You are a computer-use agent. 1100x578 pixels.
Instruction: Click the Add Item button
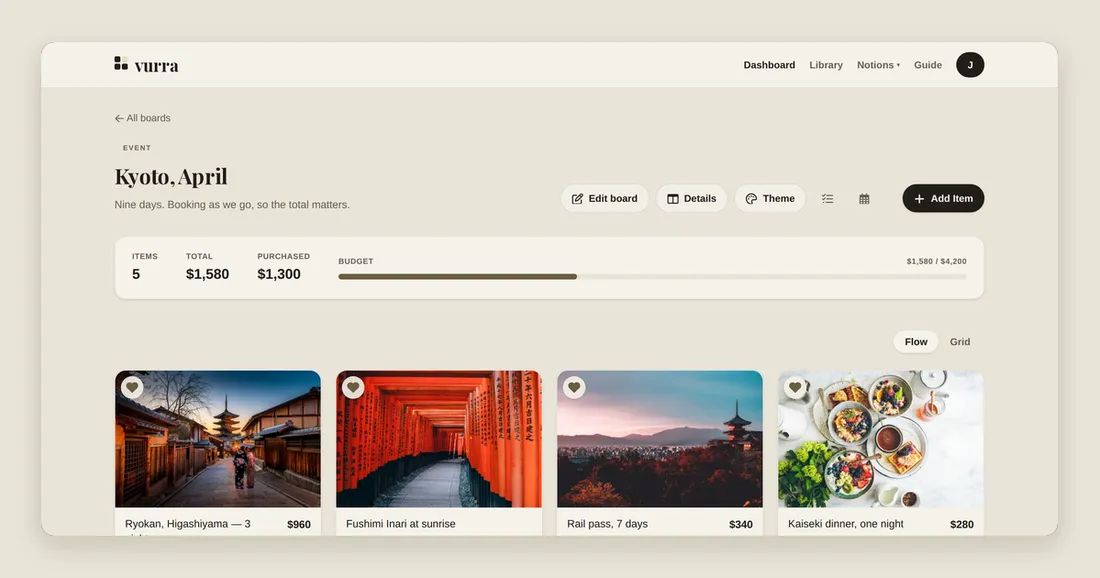(x=943, y=199)
